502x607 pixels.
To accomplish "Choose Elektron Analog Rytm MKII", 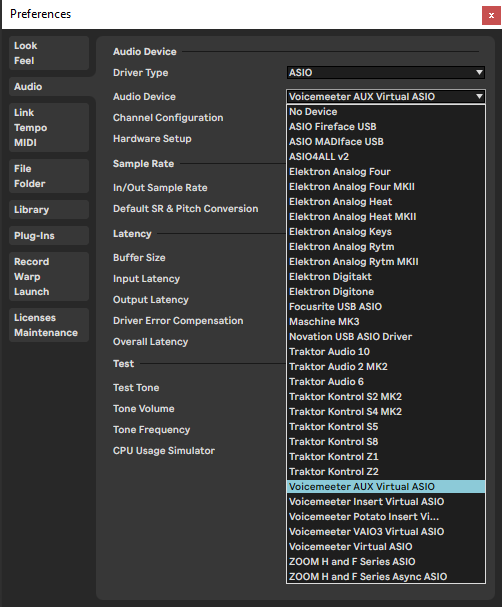I will tap(386, 262).
